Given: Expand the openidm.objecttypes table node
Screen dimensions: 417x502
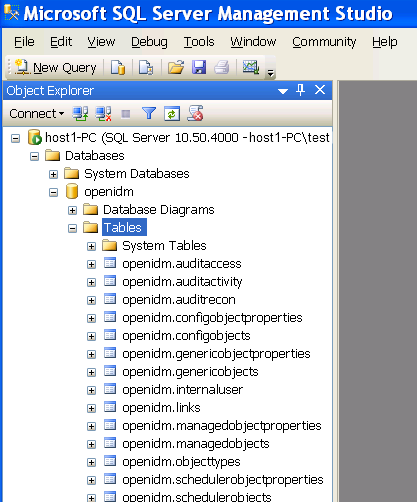Looking at the screenshot, I should (91, 462).
